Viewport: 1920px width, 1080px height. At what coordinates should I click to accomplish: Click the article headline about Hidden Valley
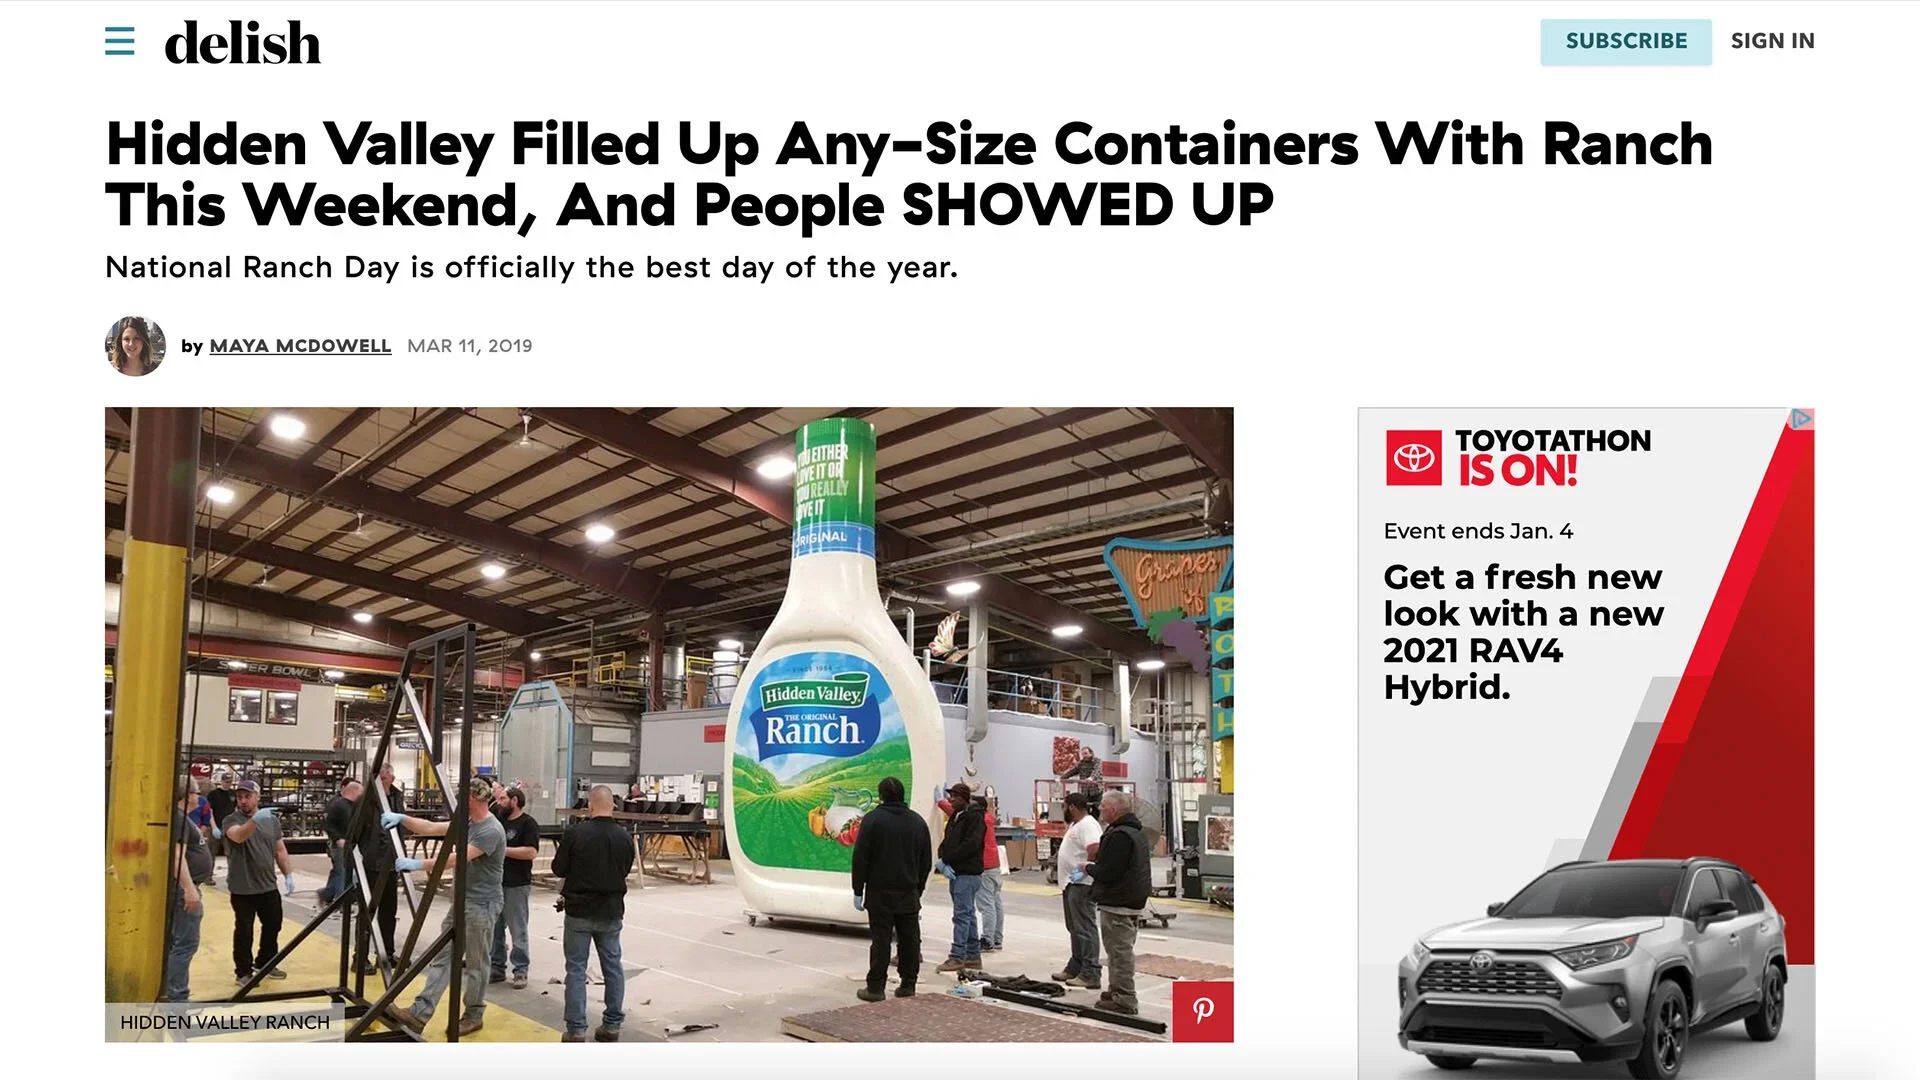[909, 174]
